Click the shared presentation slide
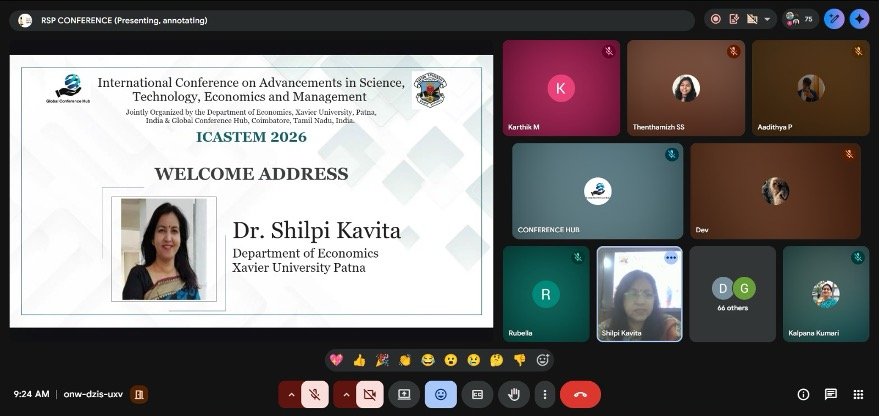This screenshot has height=416, width=880. click(x=251, y=191)
